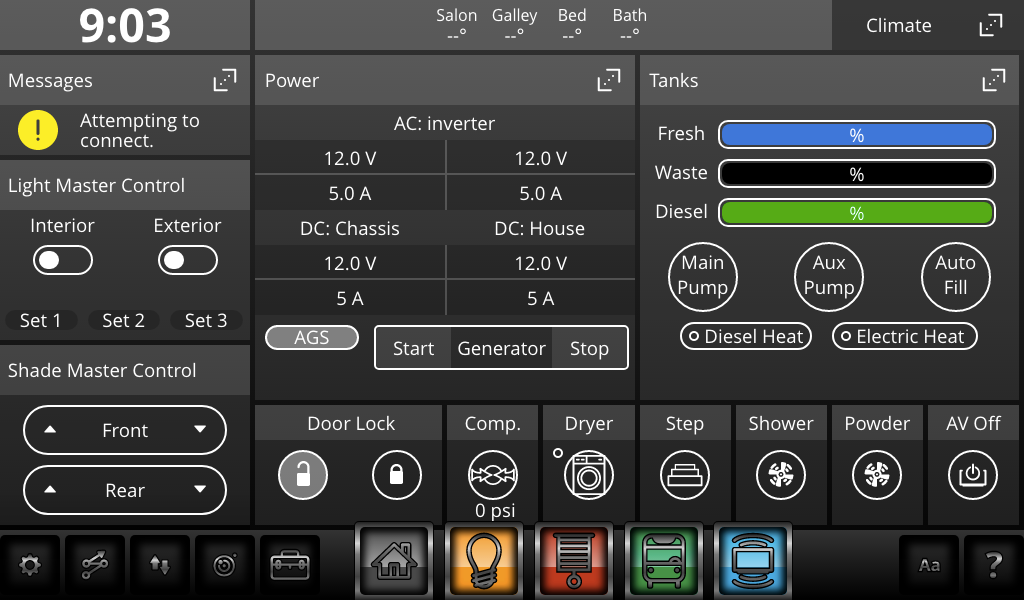Open the blue AV entertainment tab

click(752, 561)
